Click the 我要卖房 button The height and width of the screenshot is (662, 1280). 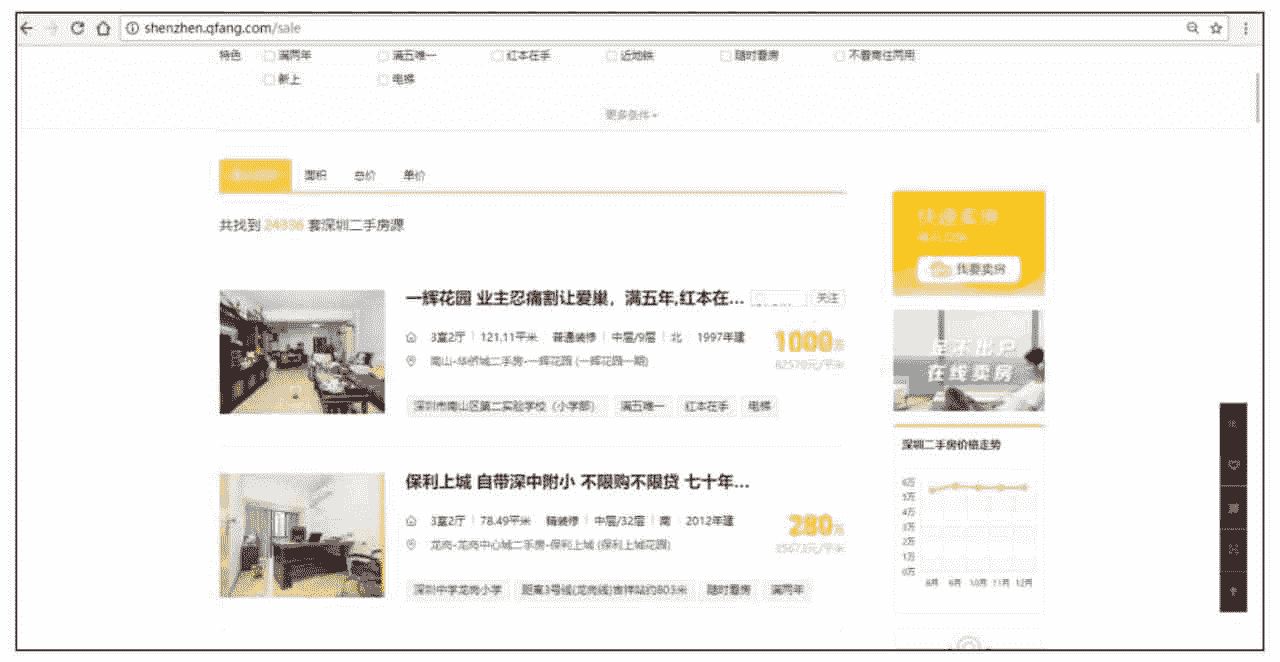pos(968,269)
